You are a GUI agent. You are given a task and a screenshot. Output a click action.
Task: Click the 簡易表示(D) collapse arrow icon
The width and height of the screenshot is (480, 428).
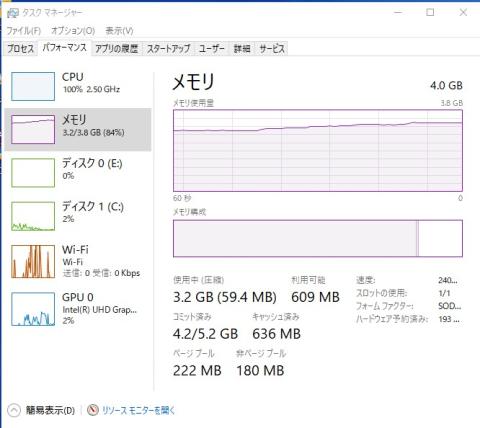14,410
